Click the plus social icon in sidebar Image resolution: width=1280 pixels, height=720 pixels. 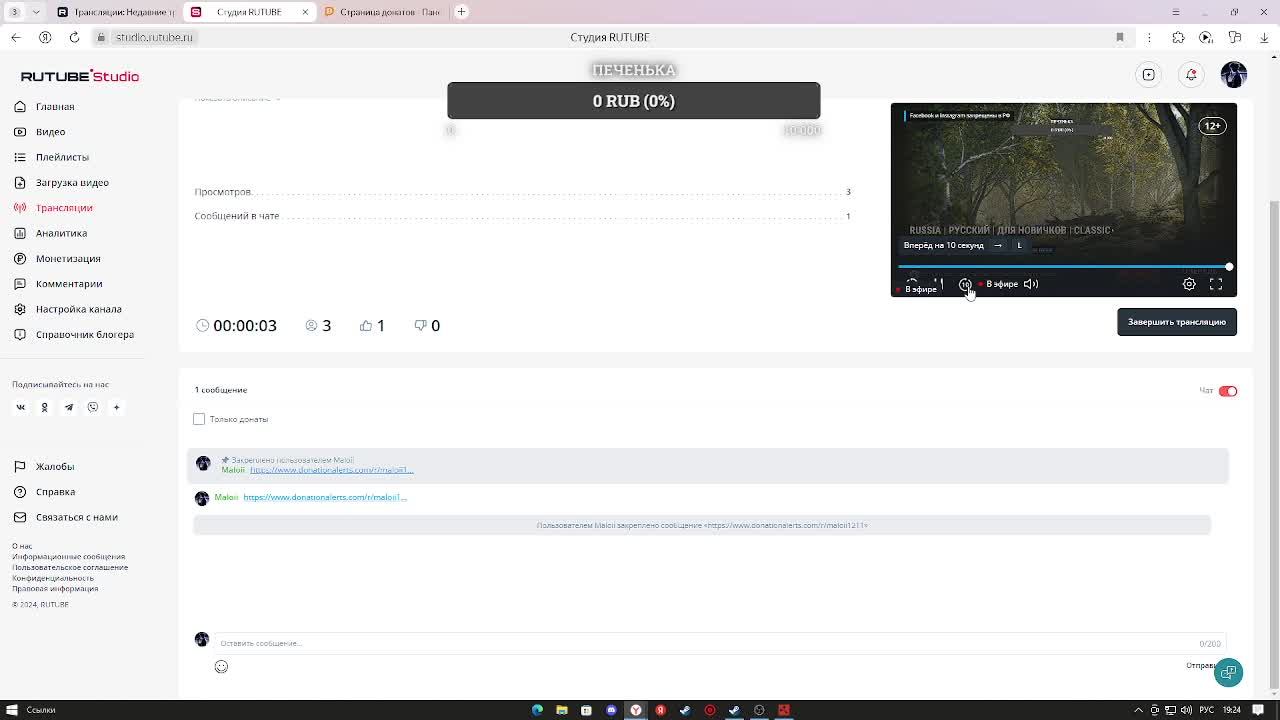pos(116,407)
